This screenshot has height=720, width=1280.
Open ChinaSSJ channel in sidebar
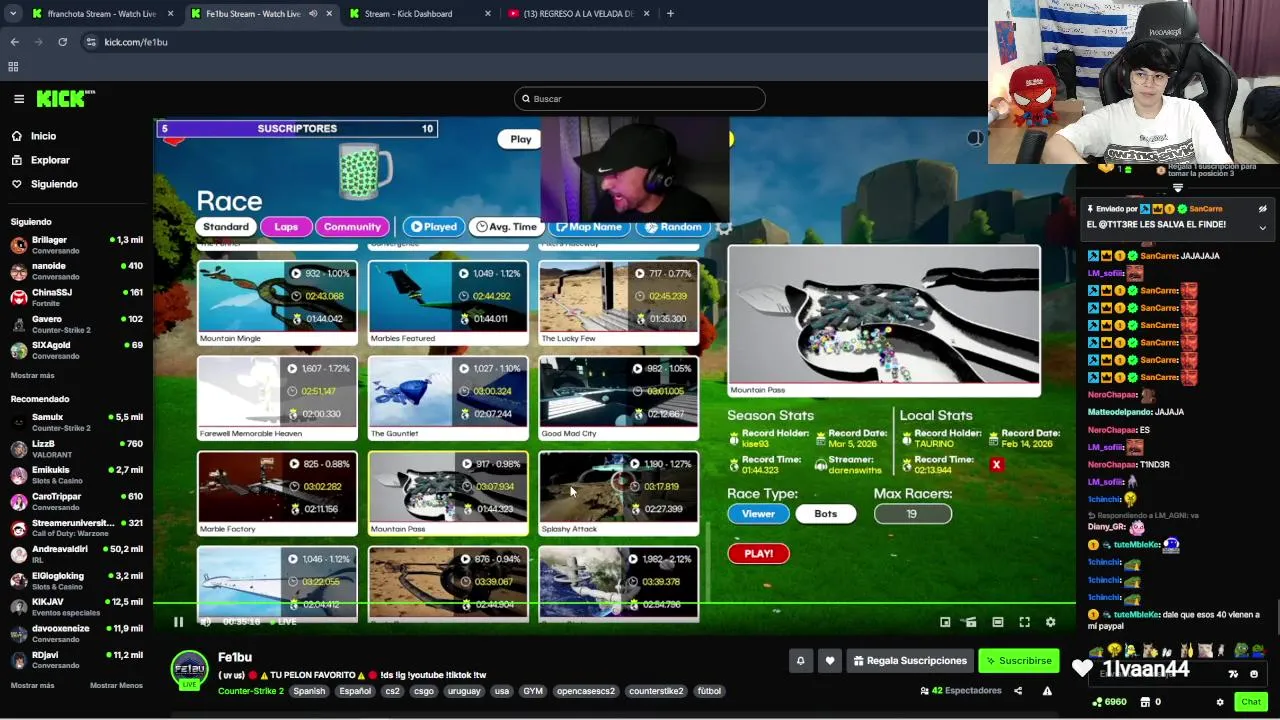click(76, 297)
